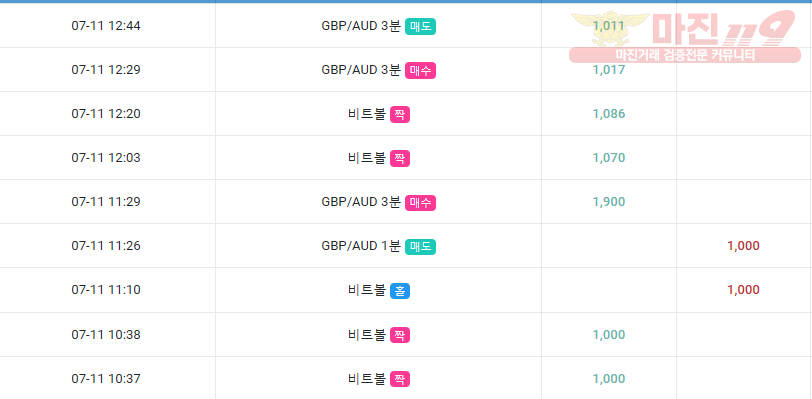Click the 마진119 watermark logo
Viewport: 812px width, 399px height.
(x=685, y=36)
